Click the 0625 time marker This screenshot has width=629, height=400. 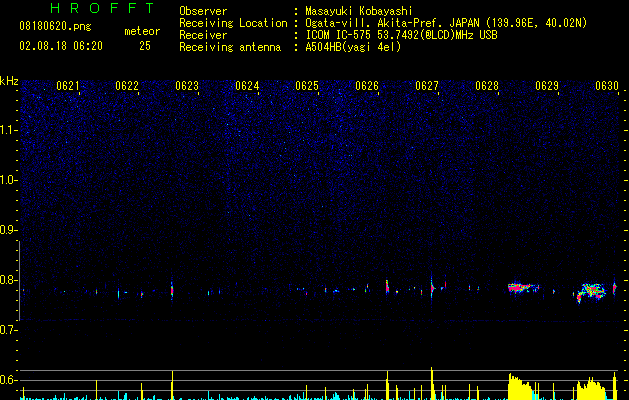click(x=307, y=86)
